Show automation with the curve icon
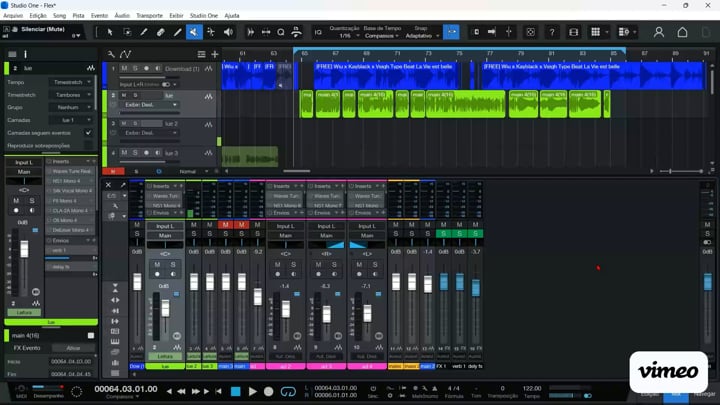 [x=125, y=54]
